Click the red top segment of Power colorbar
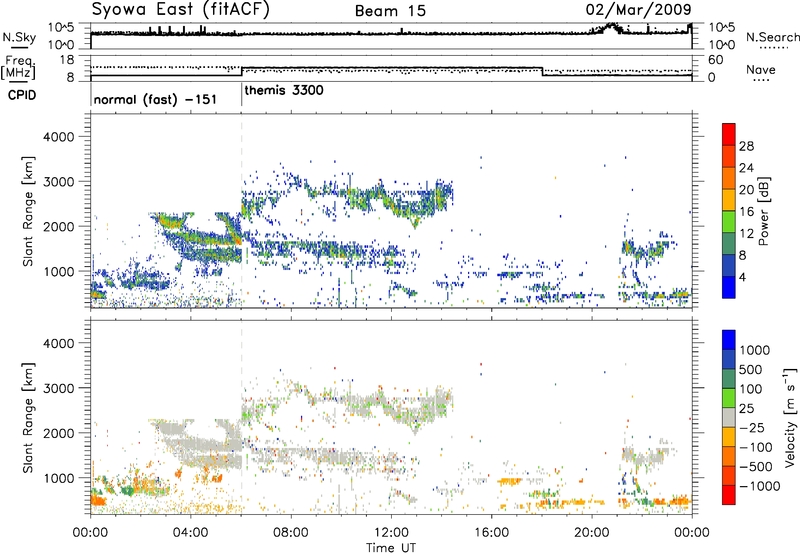The width and height of the screenshot is (800, 554). (729, 134)
